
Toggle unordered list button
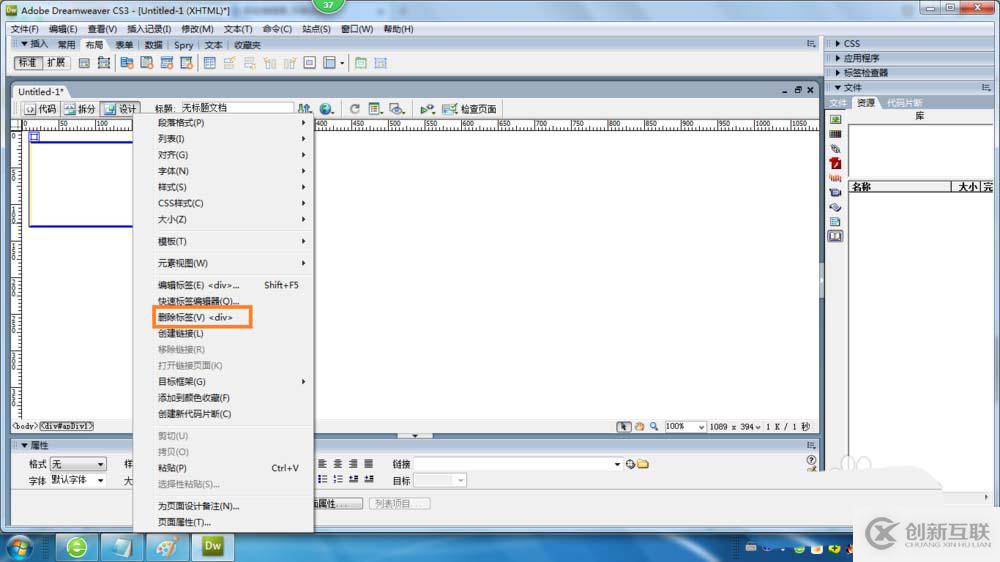coord(322,479)
